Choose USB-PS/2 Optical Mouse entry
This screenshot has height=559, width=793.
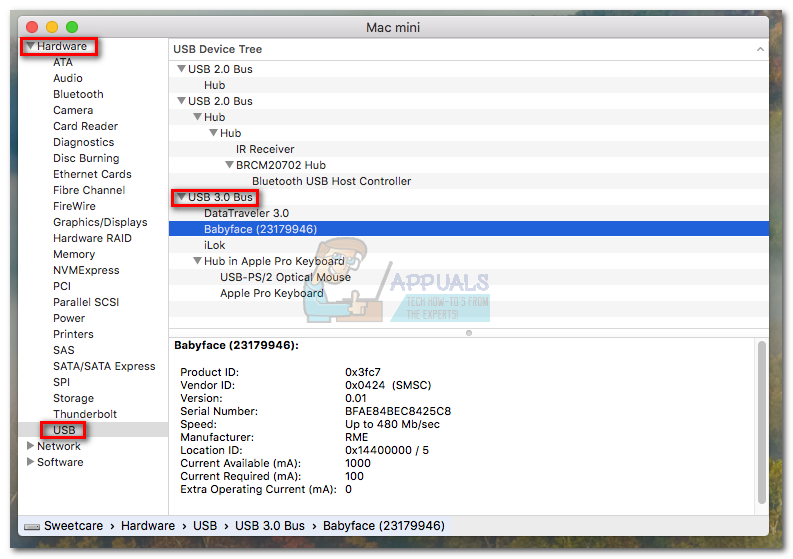(285, 277)
